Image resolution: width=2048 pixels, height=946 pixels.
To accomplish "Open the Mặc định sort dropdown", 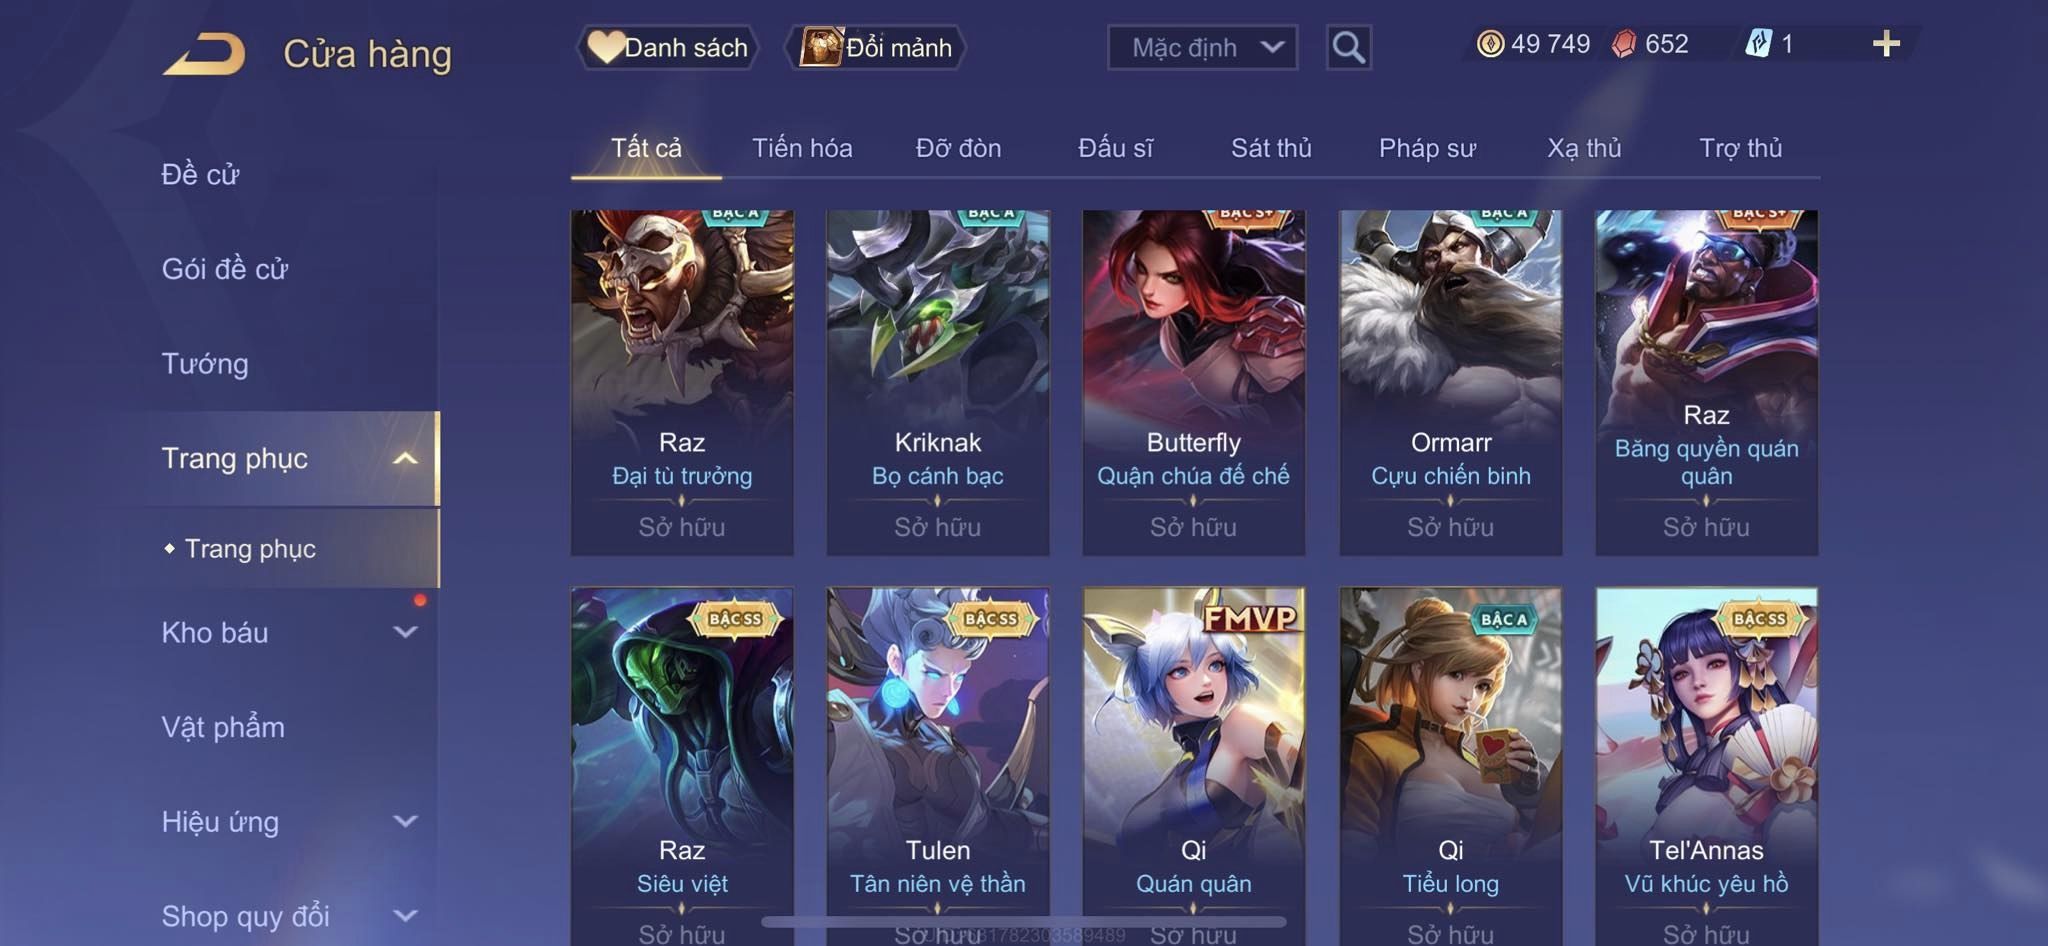I will coord(1202,47).
